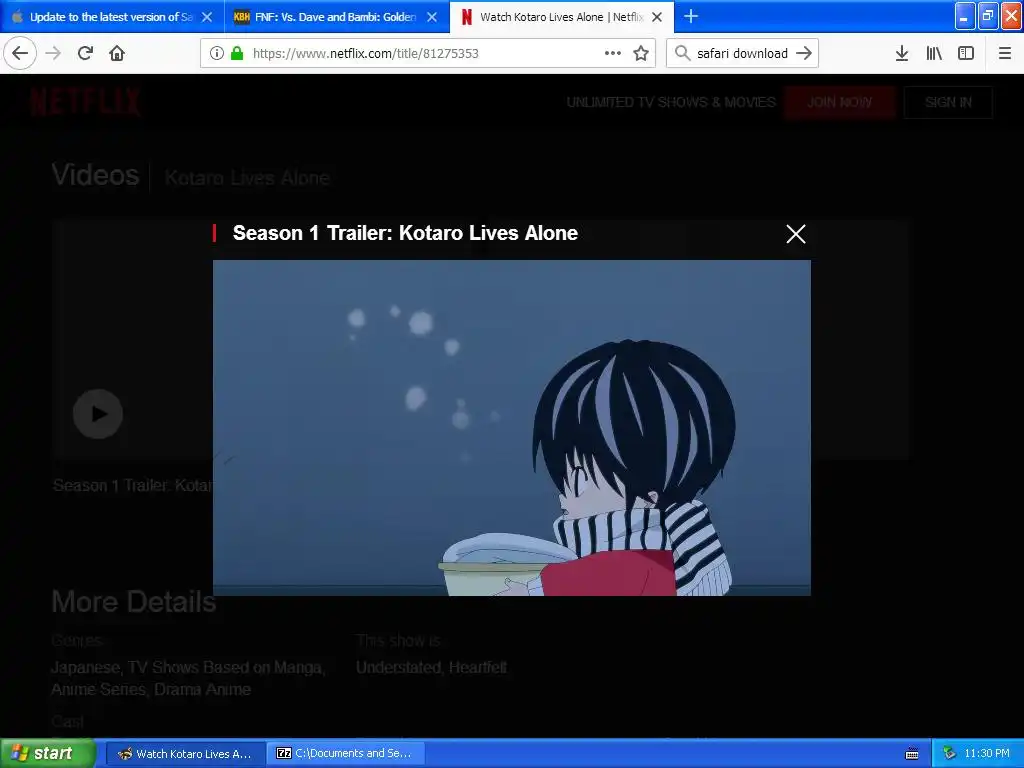
Task: Open the Windows Start menu
Action: pos(46,753)
